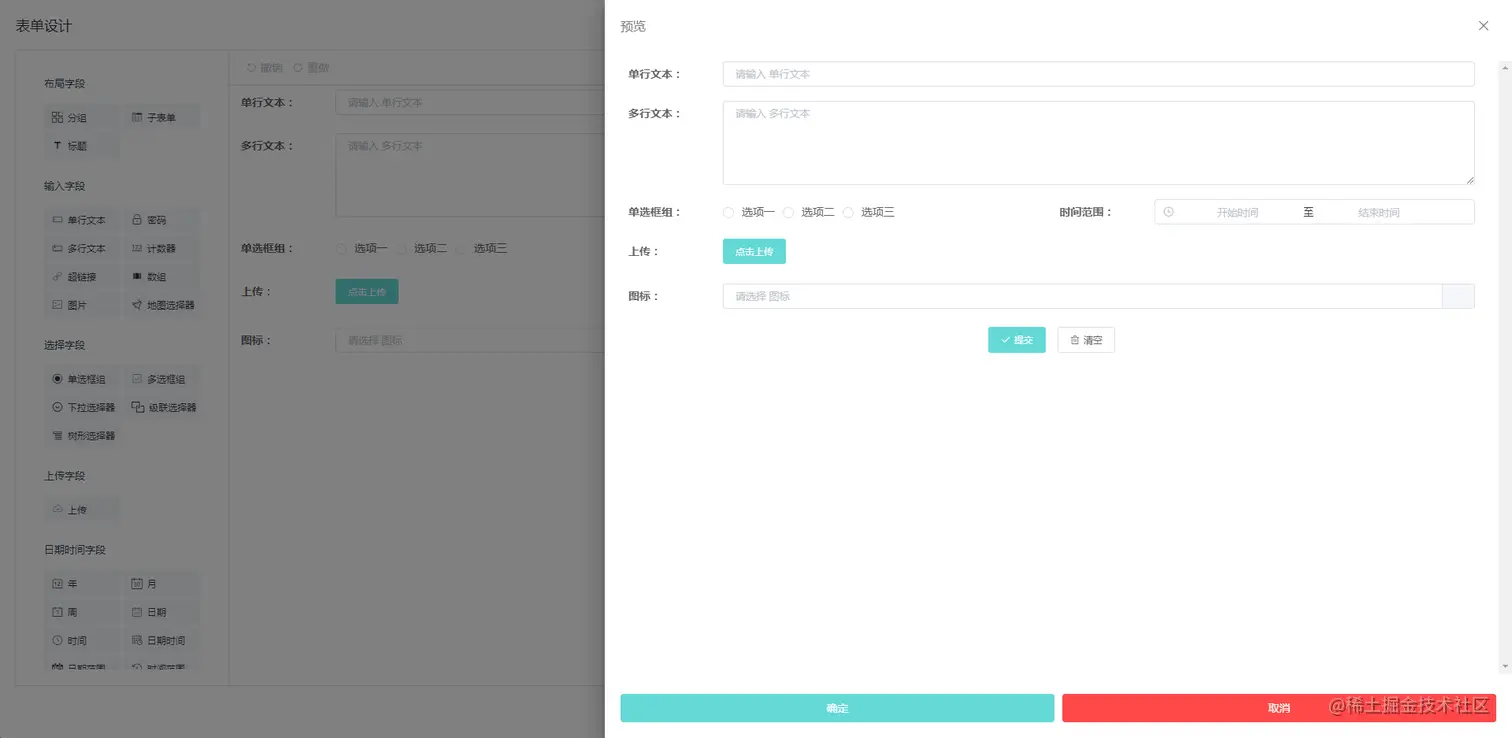Select the 多选框组 field

point(160,379)
